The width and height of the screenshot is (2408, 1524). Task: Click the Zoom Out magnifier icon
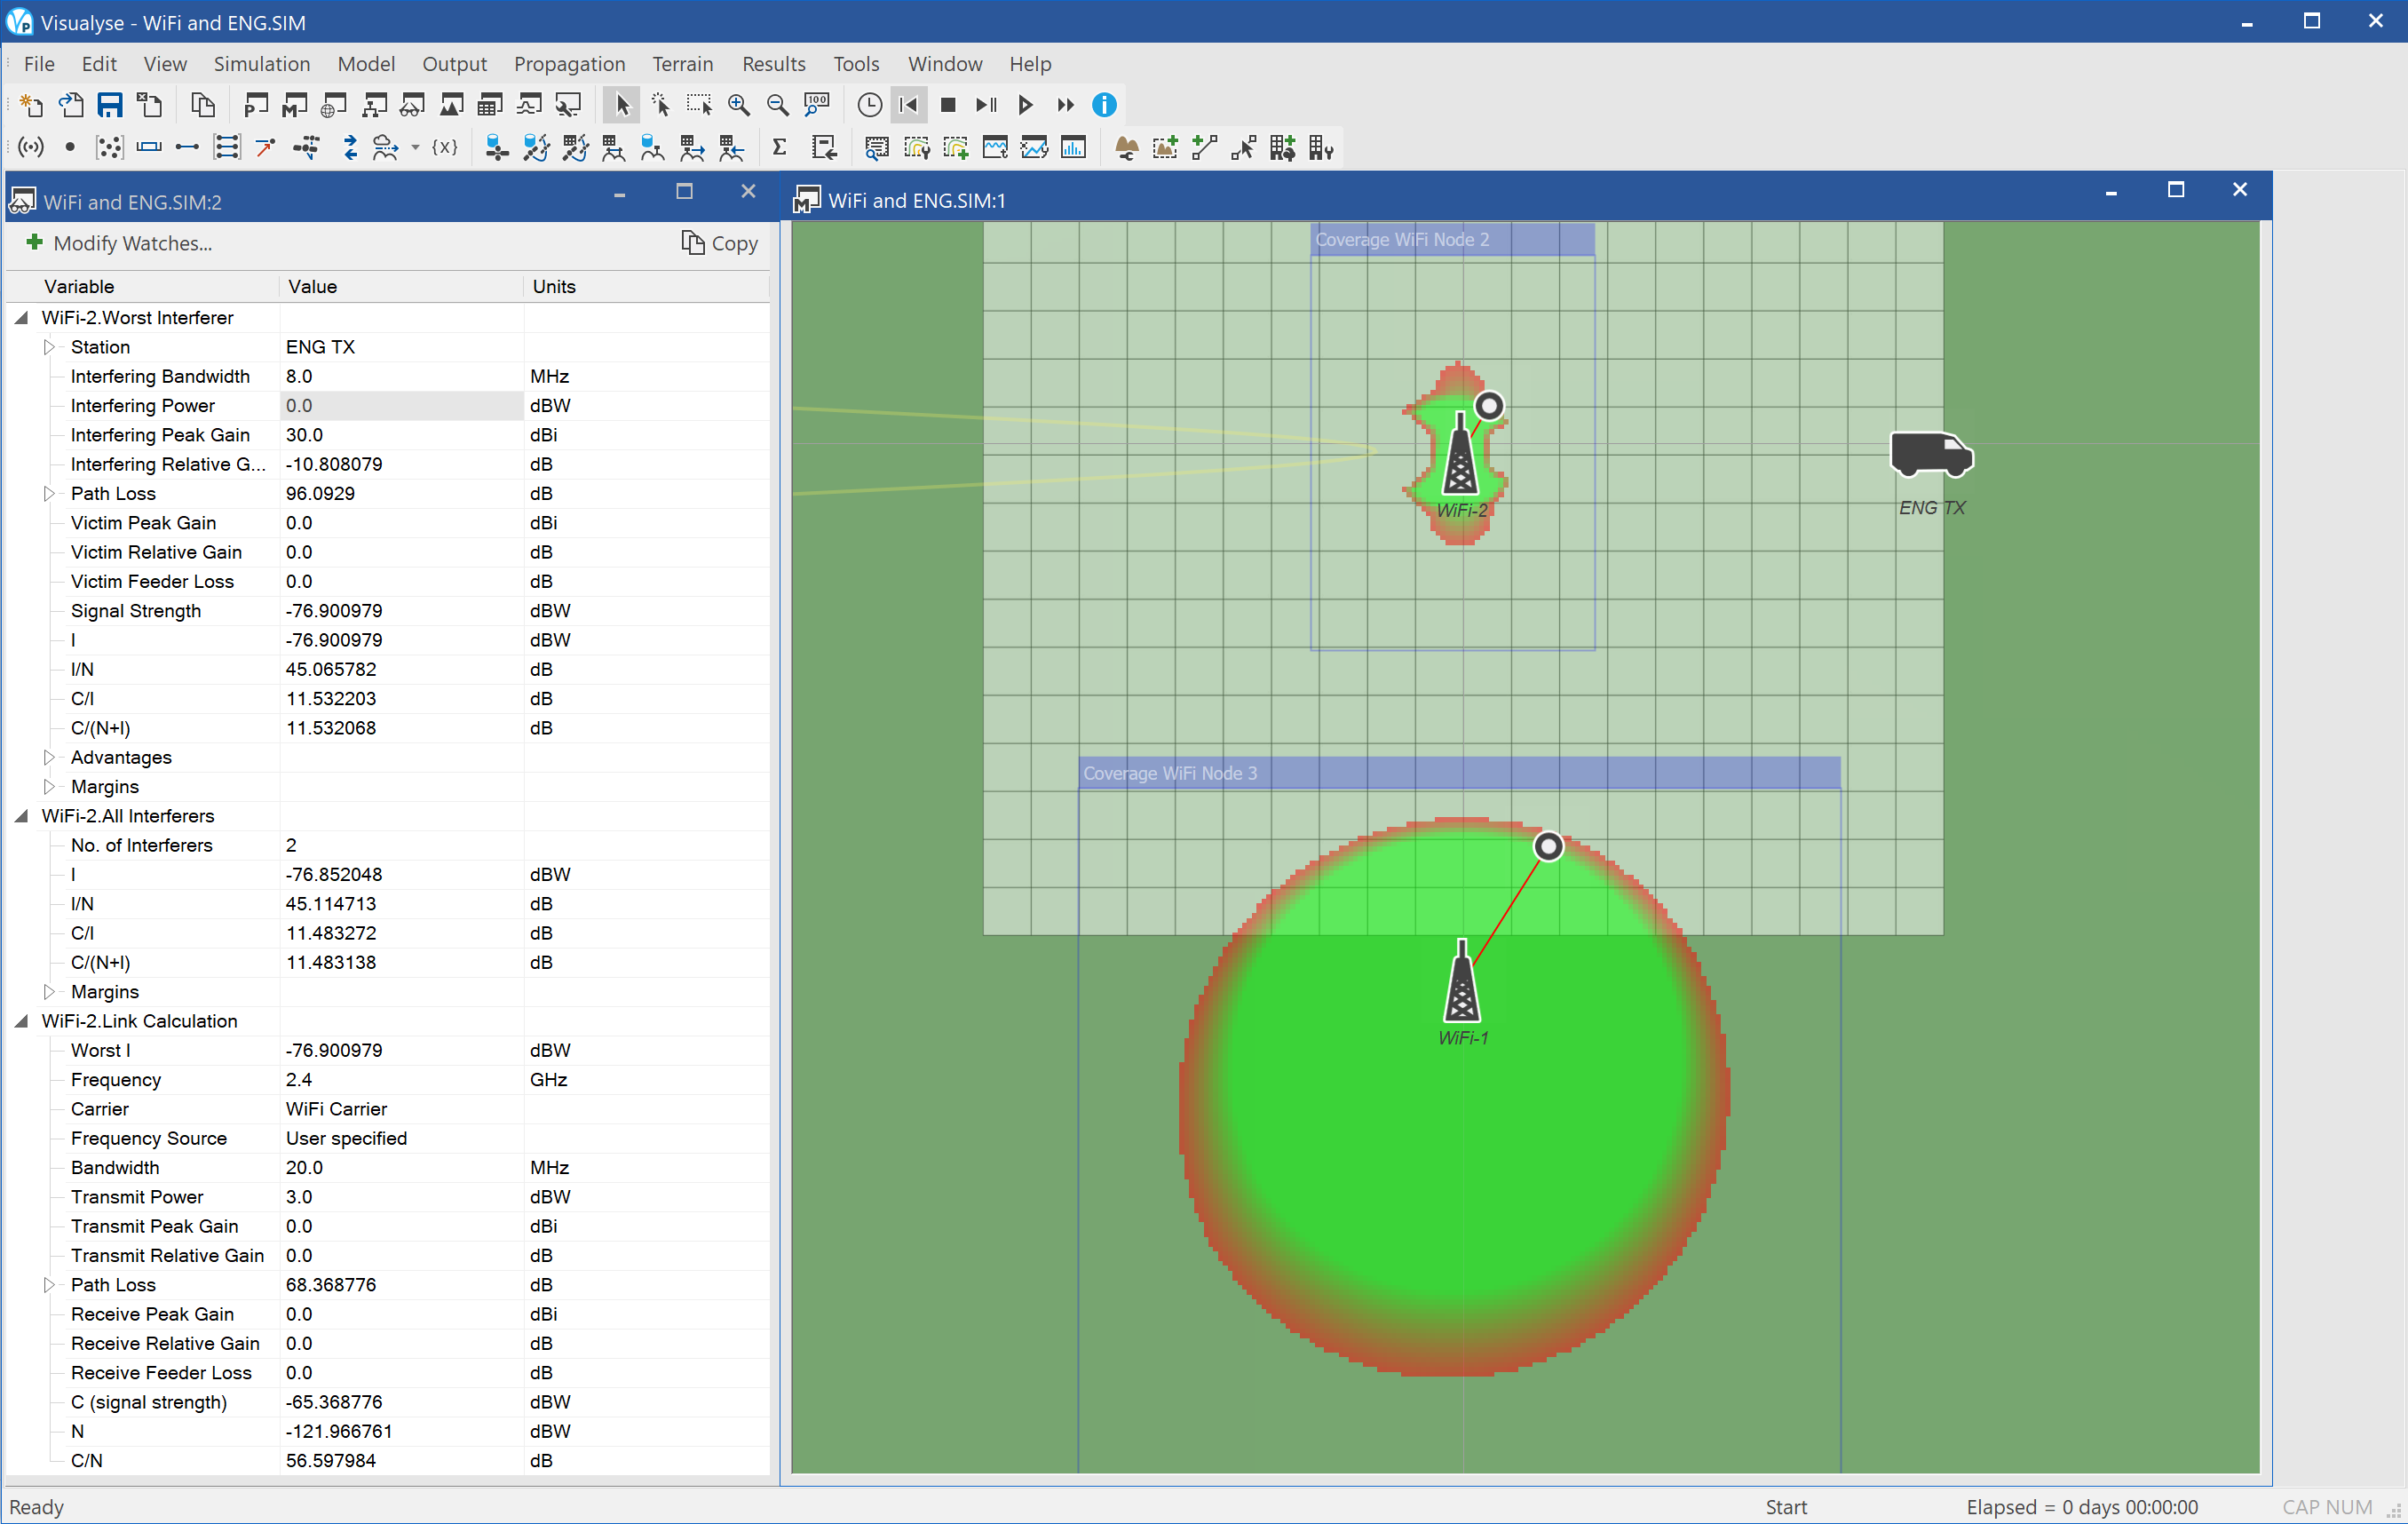pyautogui.click(x=777, y=105)
